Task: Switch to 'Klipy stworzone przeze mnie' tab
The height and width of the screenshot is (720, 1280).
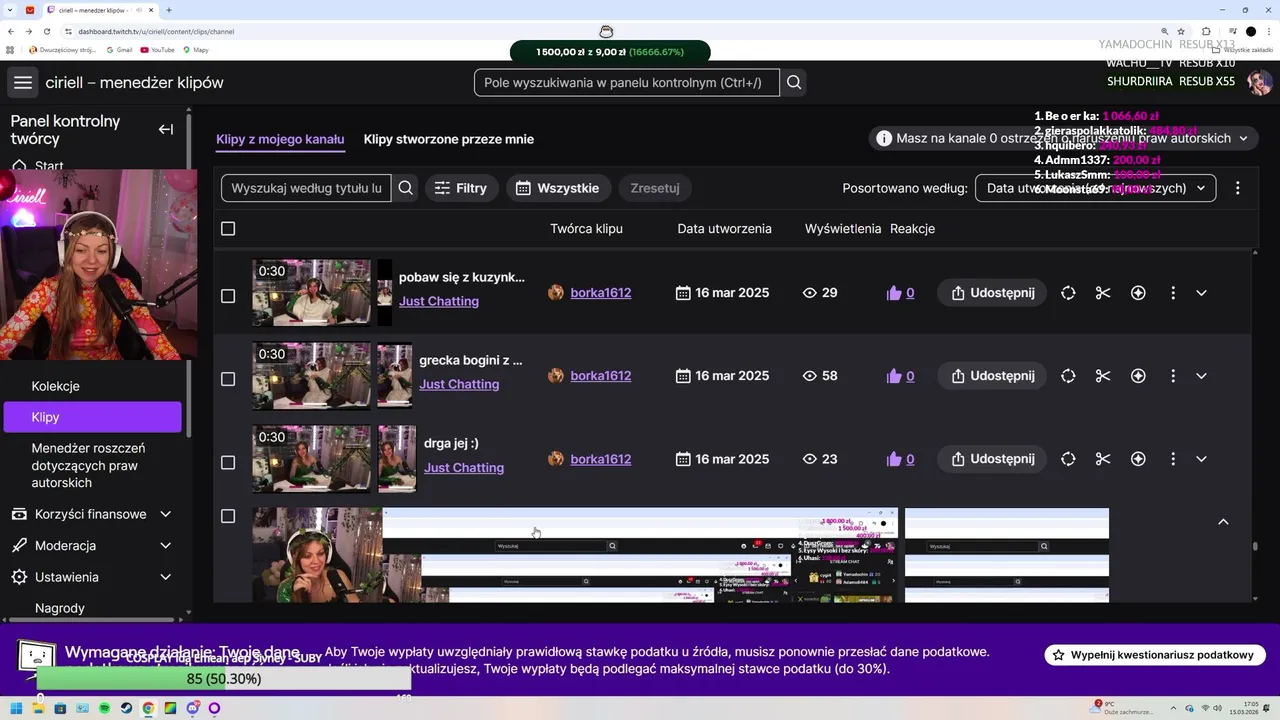Action: pos(449,140)
